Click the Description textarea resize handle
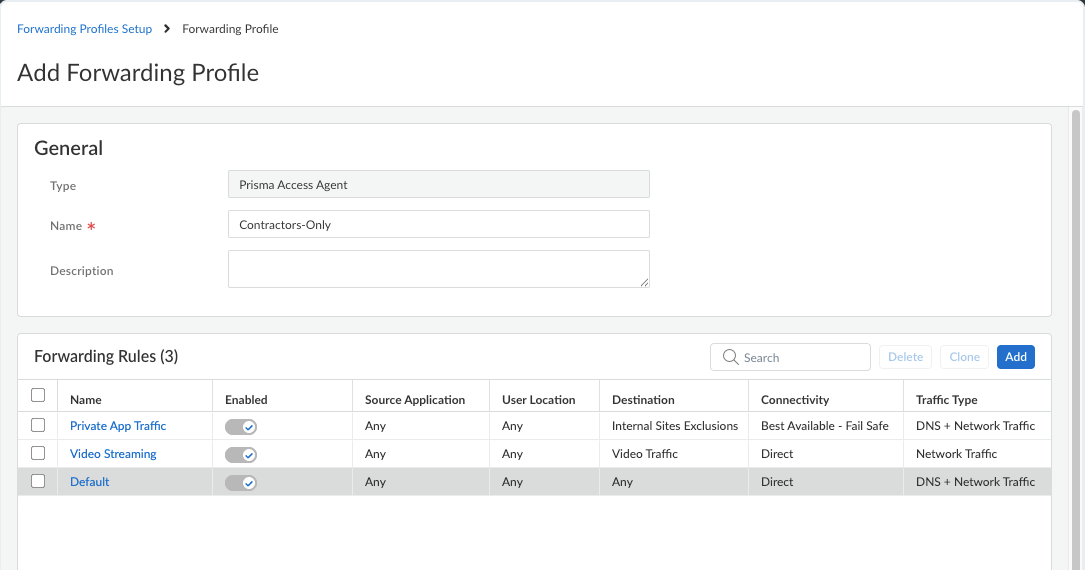 (x=644, y=282)
